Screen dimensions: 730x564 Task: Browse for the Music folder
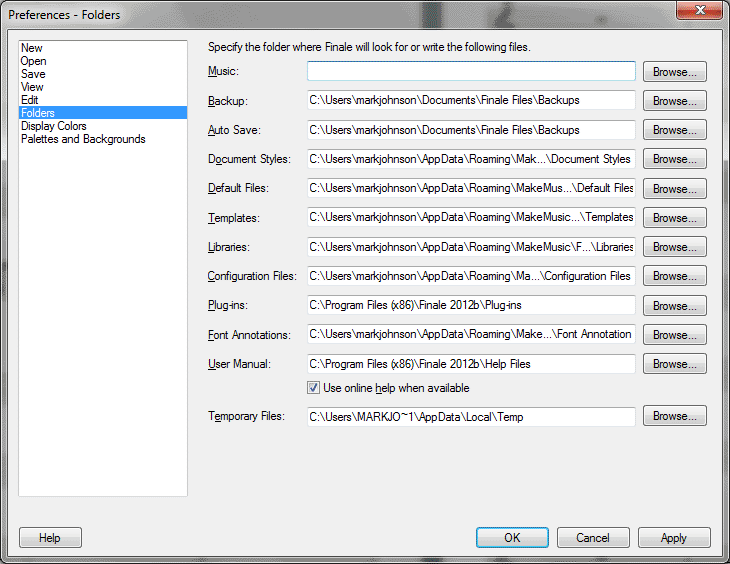675,72
